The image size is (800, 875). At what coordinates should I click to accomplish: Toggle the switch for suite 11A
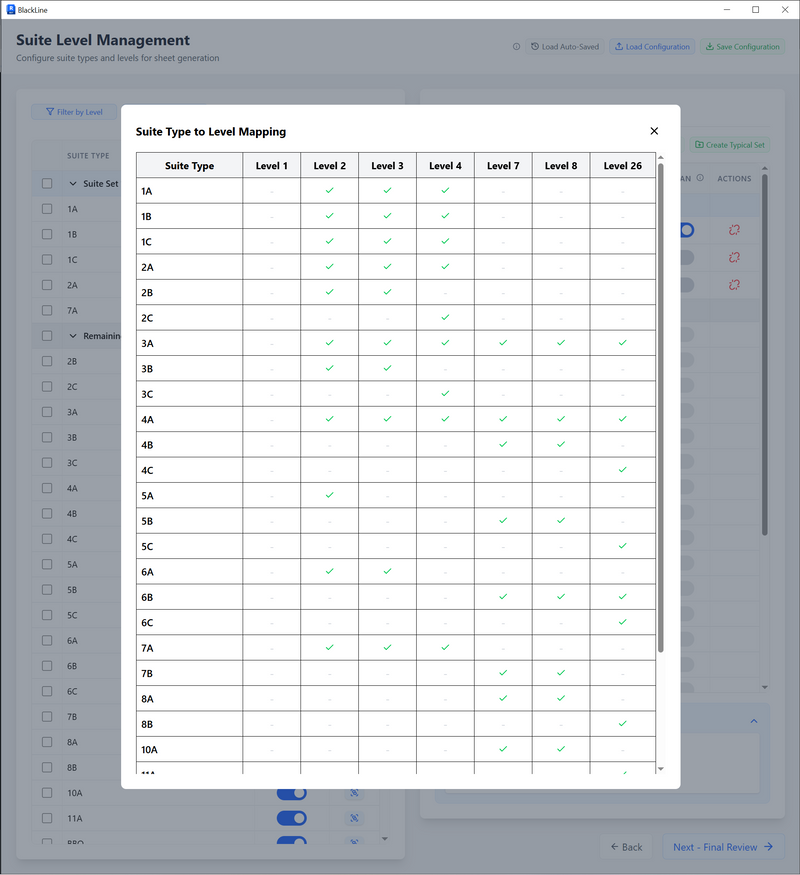click(x=292, y=818)
